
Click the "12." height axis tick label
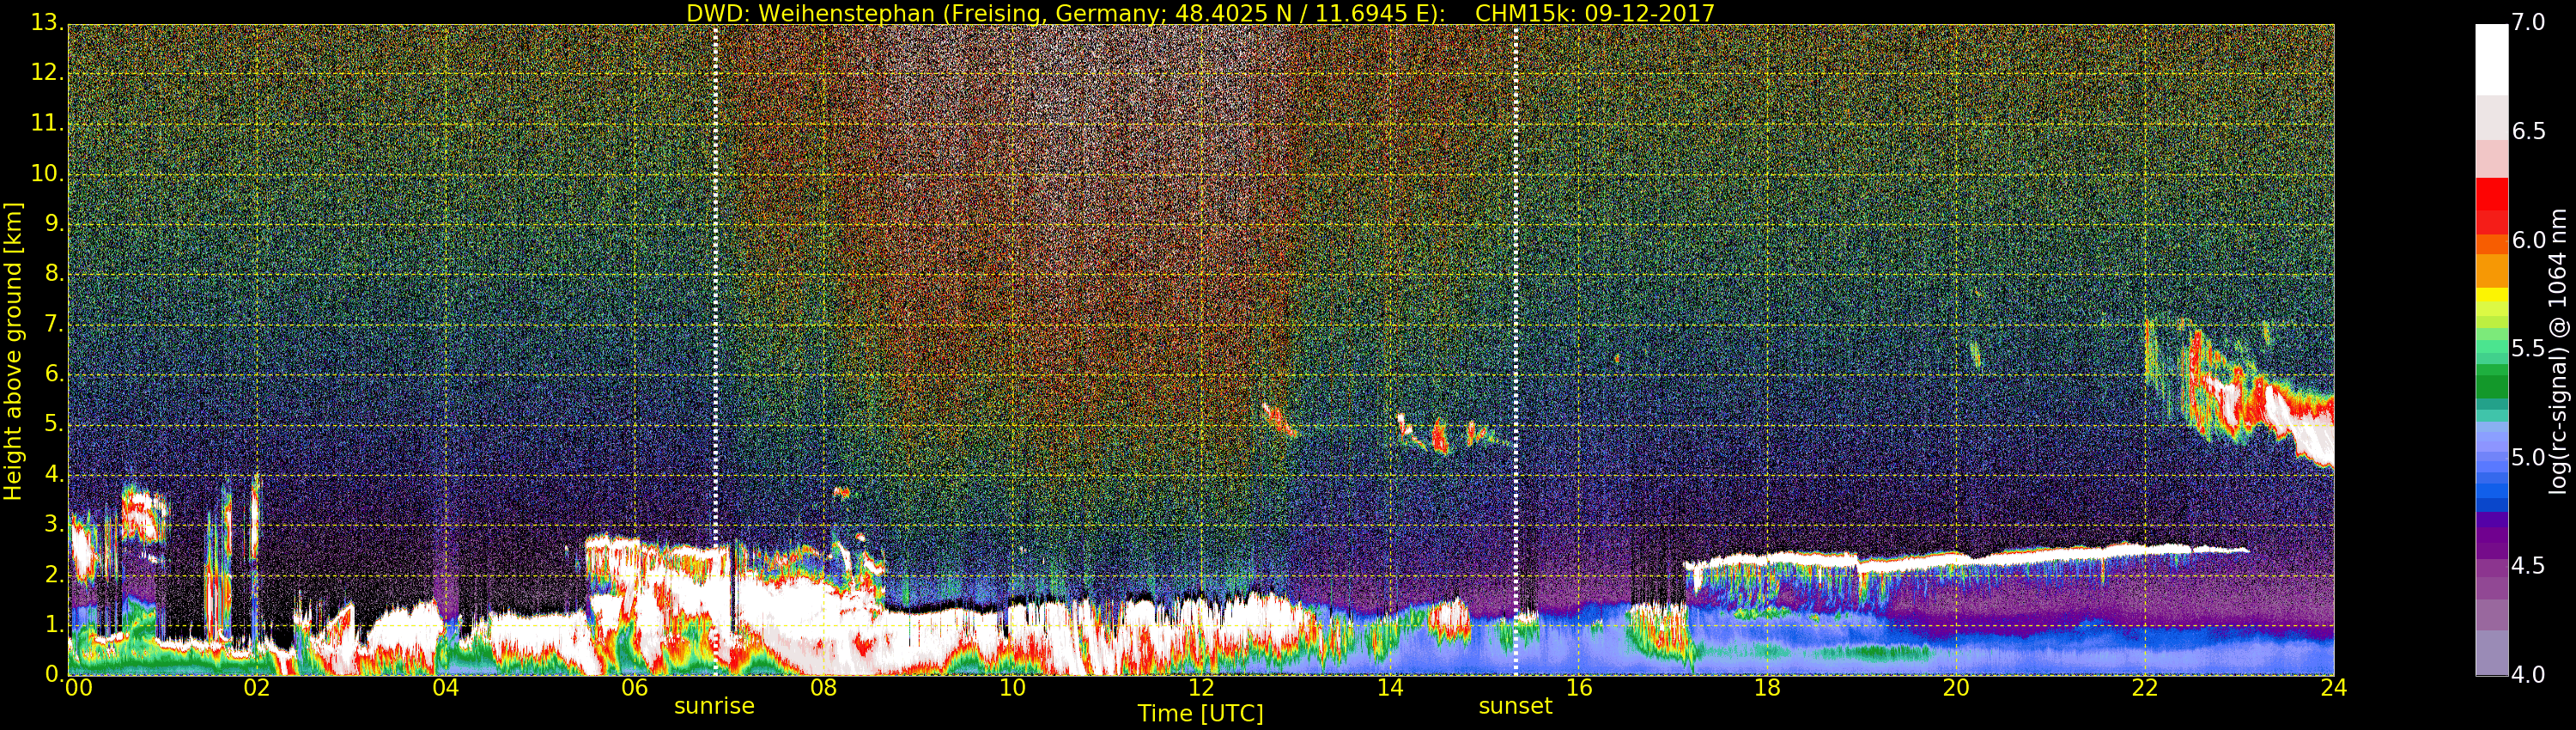click(47, 73)
